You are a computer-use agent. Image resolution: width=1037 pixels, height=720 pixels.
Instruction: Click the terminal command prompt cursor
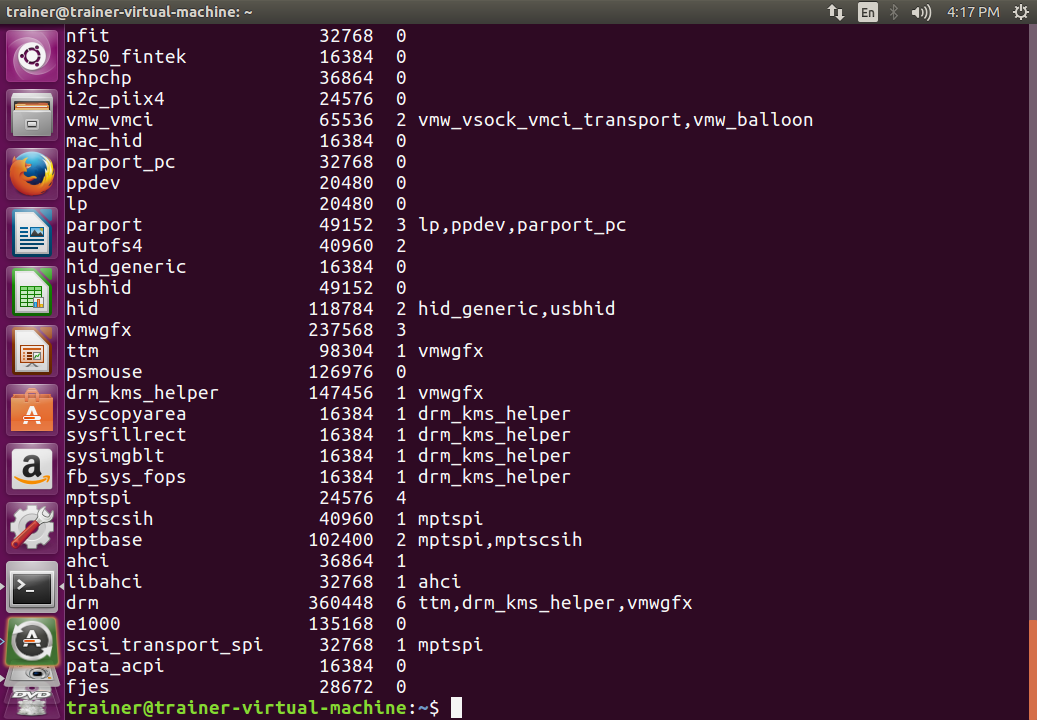coord(456,708)
